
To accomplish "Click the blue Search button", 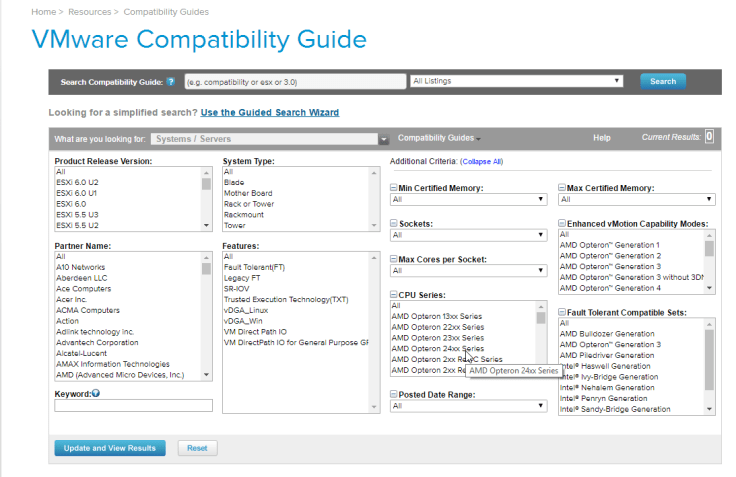I will coord(663,81).
